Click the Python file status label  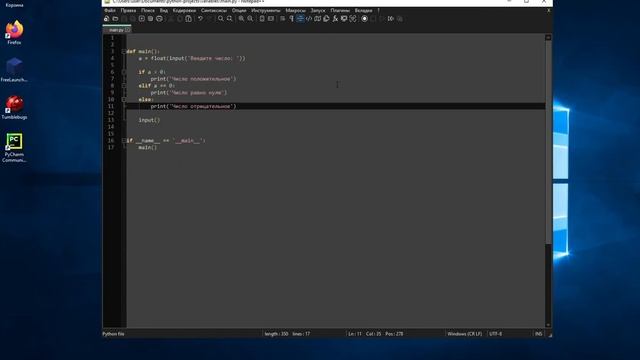coord(113,334)
